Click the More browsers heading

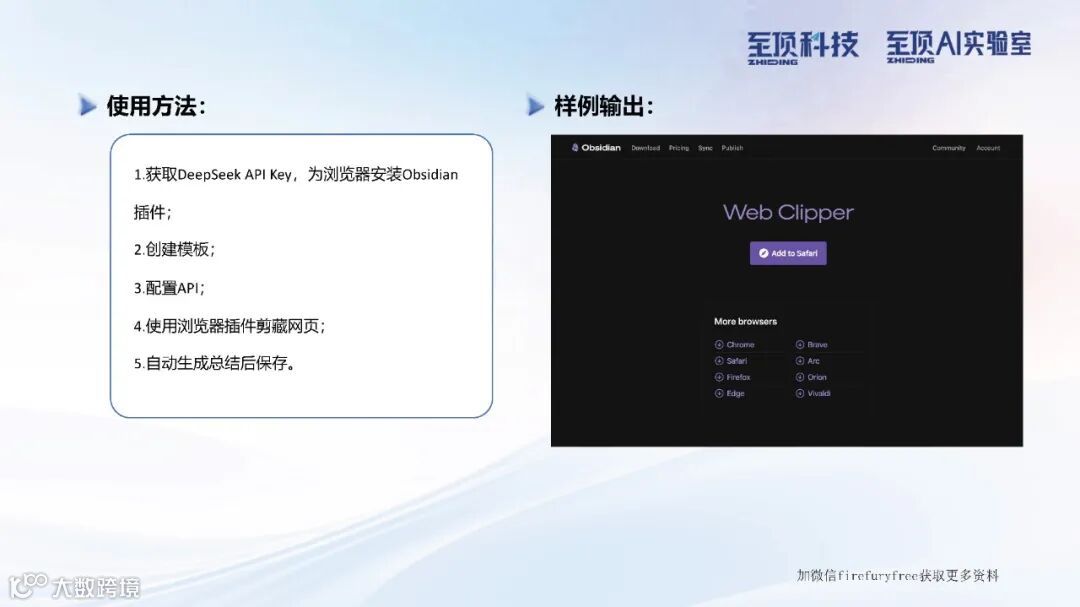point(745,322)
